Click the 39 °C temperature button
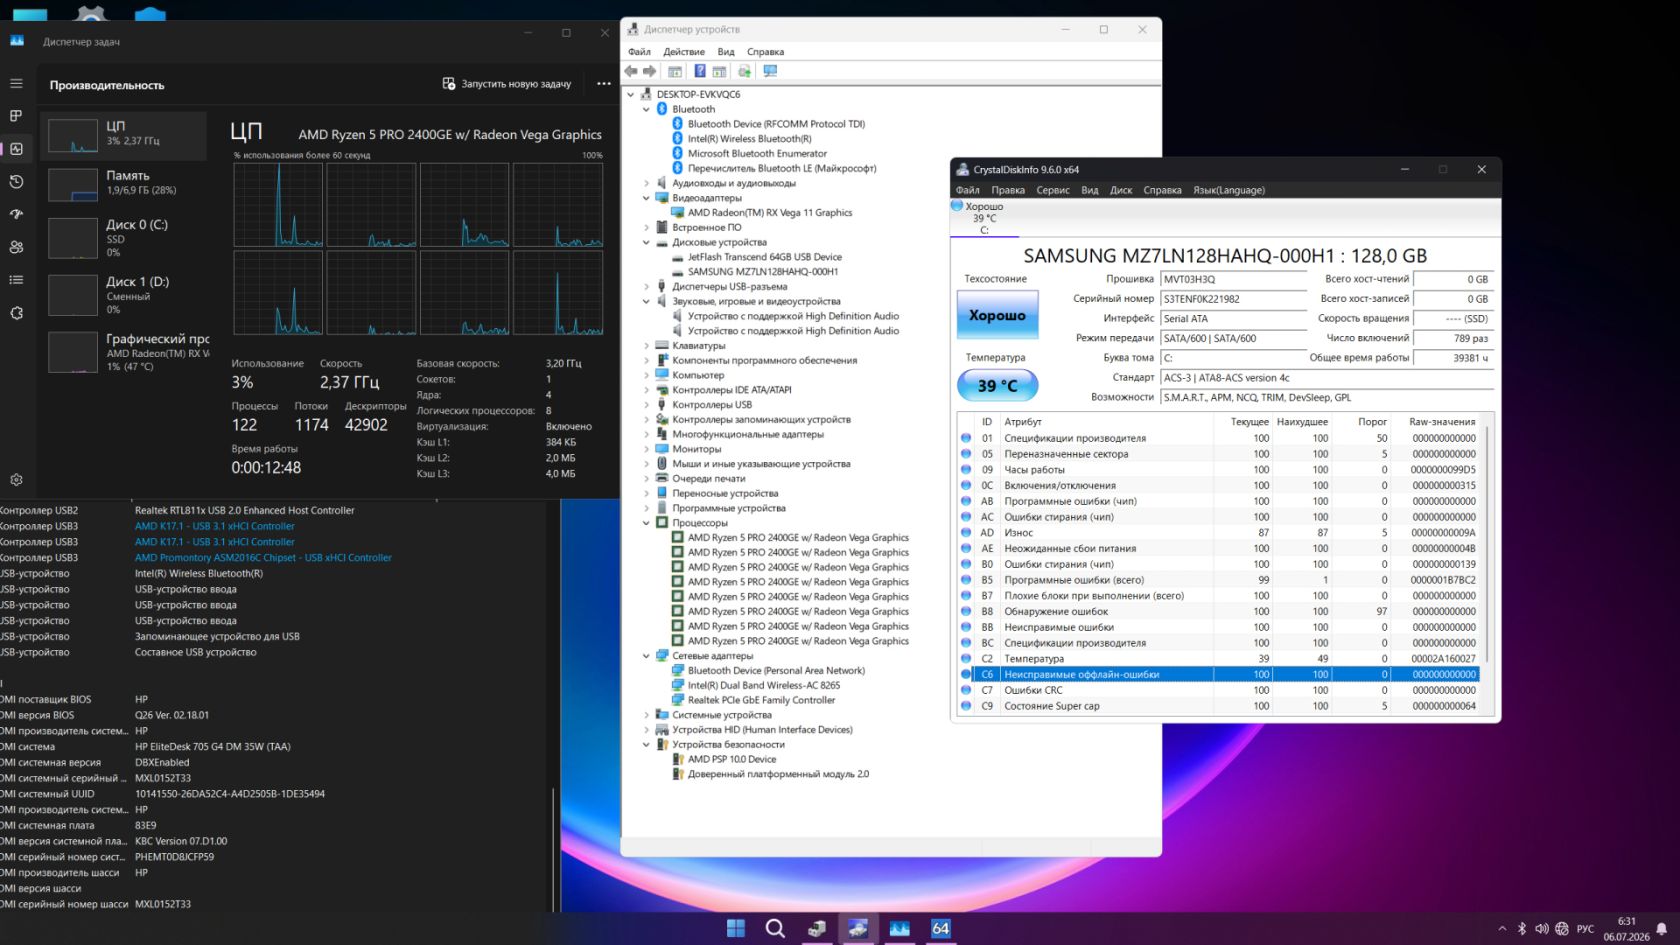The height and width of the screenshot is (945, 1680). coord(998,385)
